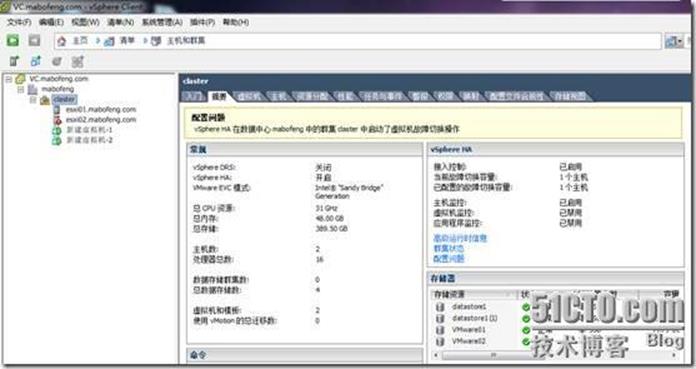Viewport: 696px width, 369px height.
Task: Click the 存储资源 column header
Action: [474, 294]
